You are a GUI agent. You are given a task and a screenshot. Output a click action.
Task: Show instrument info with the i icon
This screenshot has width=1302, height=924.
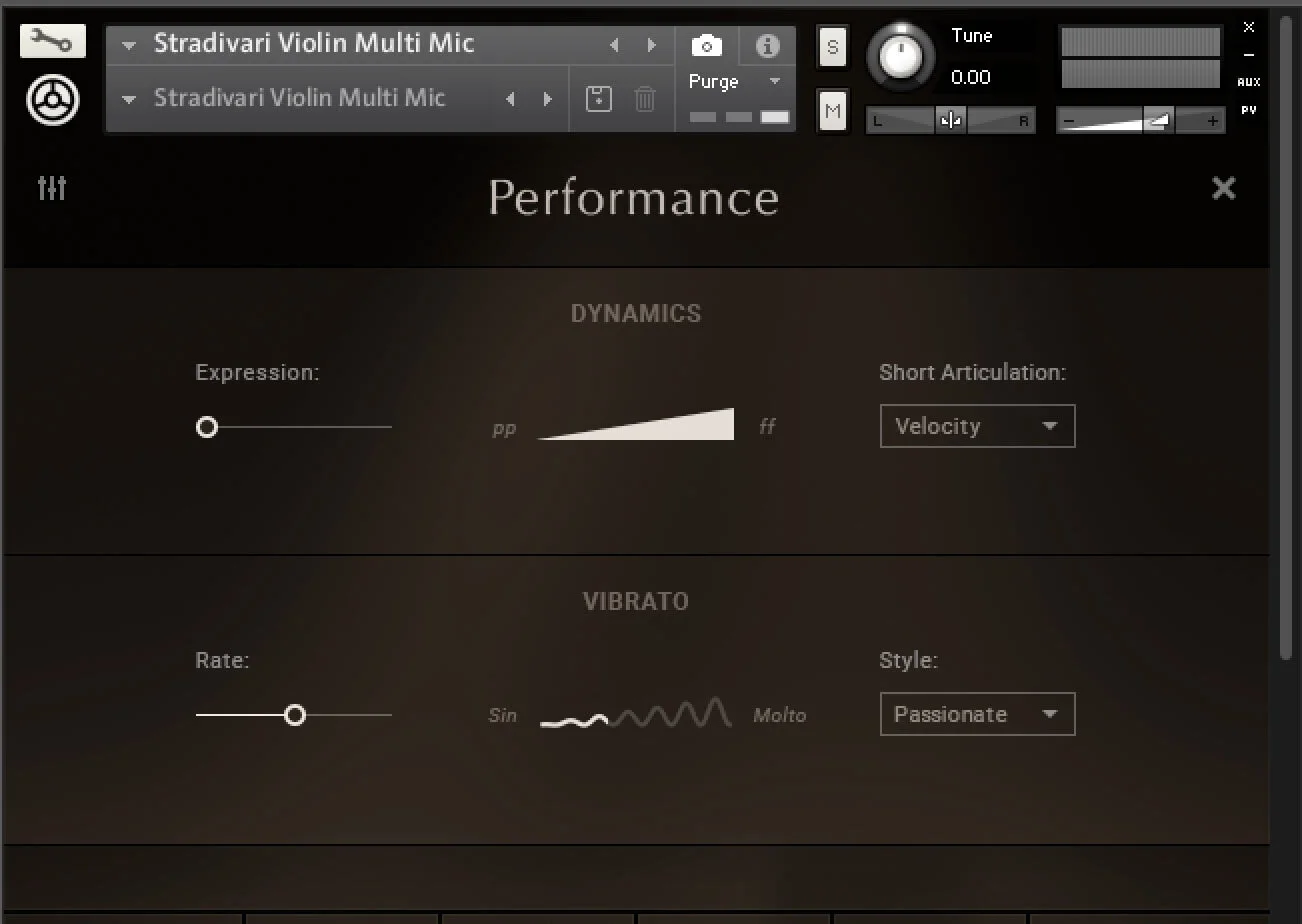[x=767, y=46]
